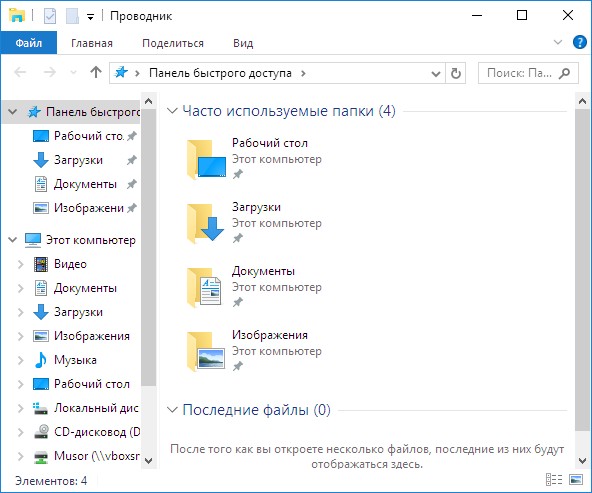Open the Поделиться ribbon tab
The width and height of the screenshot is (592, 493).
pyautogui.click(x=173, y=43)
